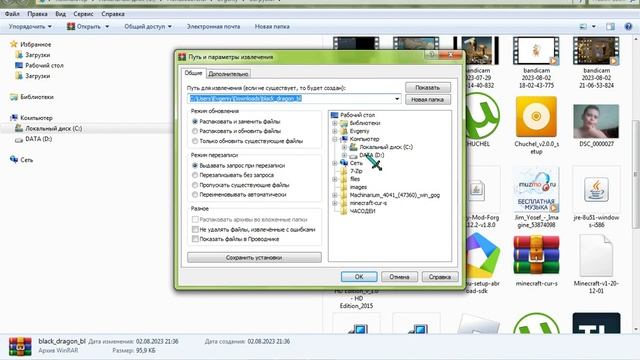Toggle the preview pane icon
Screen dimensions: 640x360
pos(610,27)
